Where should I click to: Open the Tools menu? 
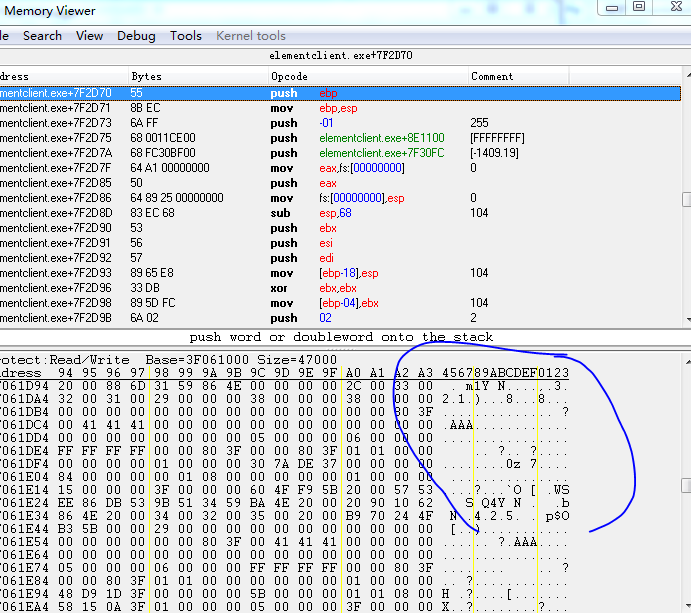coord(186,36)
